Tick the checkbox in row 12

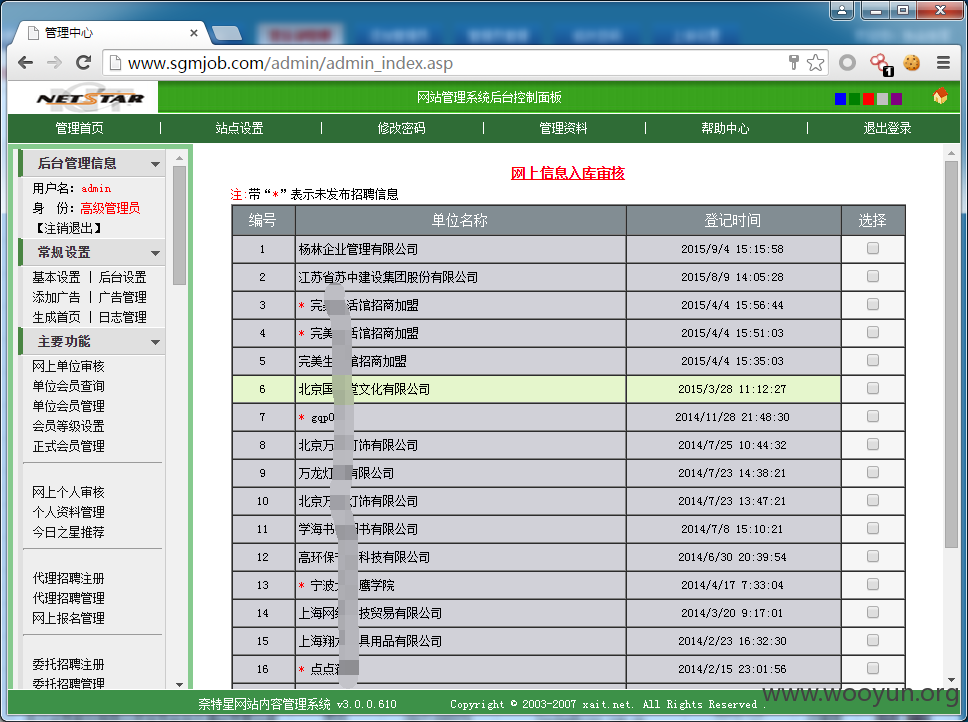(873, 556)
